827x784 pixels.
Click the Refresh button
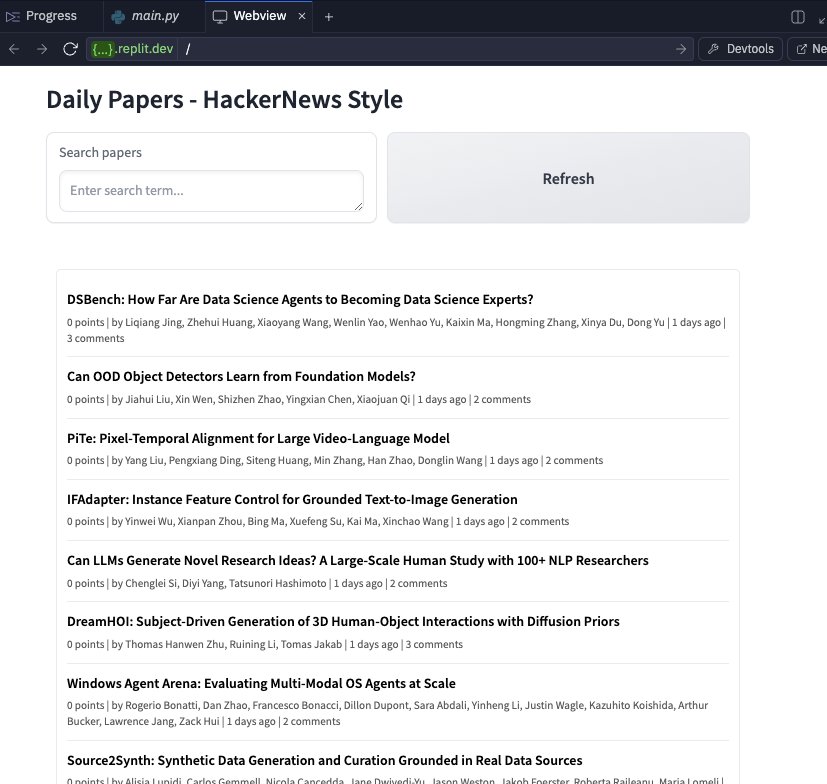point(569,178)
